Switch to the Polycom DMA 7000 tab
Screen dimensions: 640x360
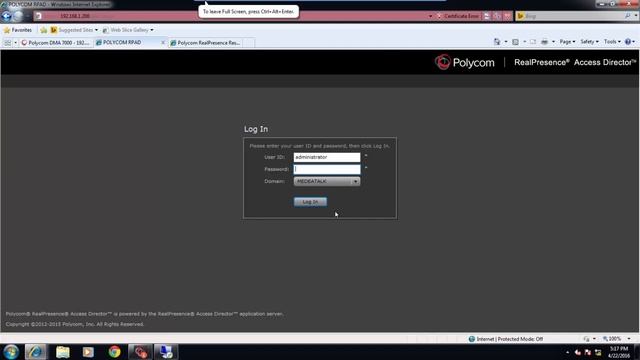(57, 42)
